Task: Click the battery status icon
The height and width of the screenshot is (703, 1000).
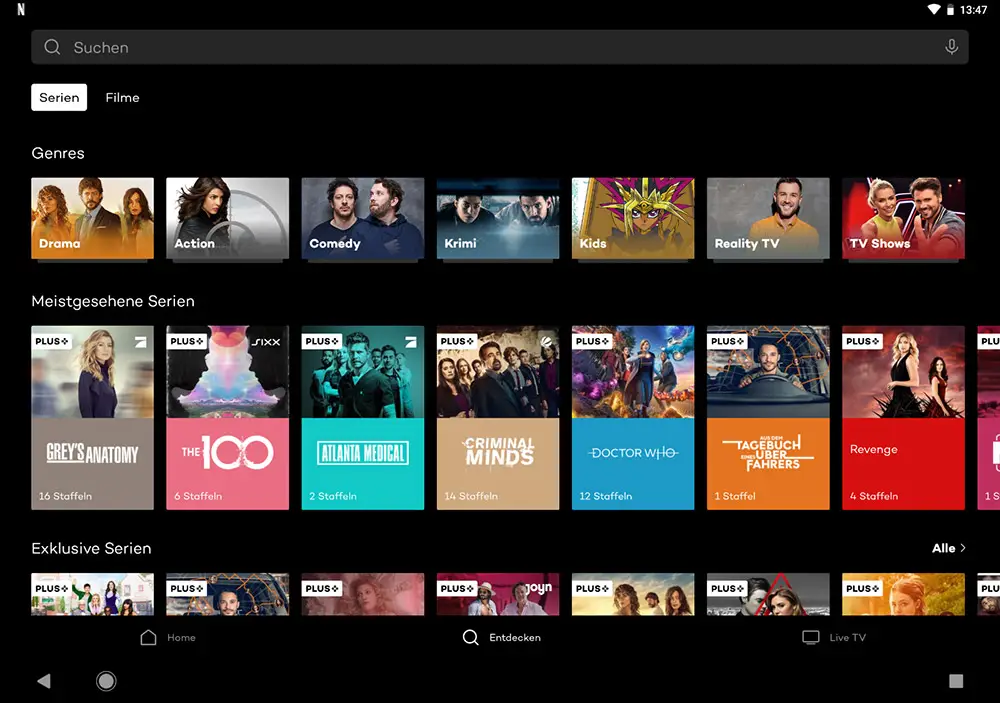Action: [950, 10]
